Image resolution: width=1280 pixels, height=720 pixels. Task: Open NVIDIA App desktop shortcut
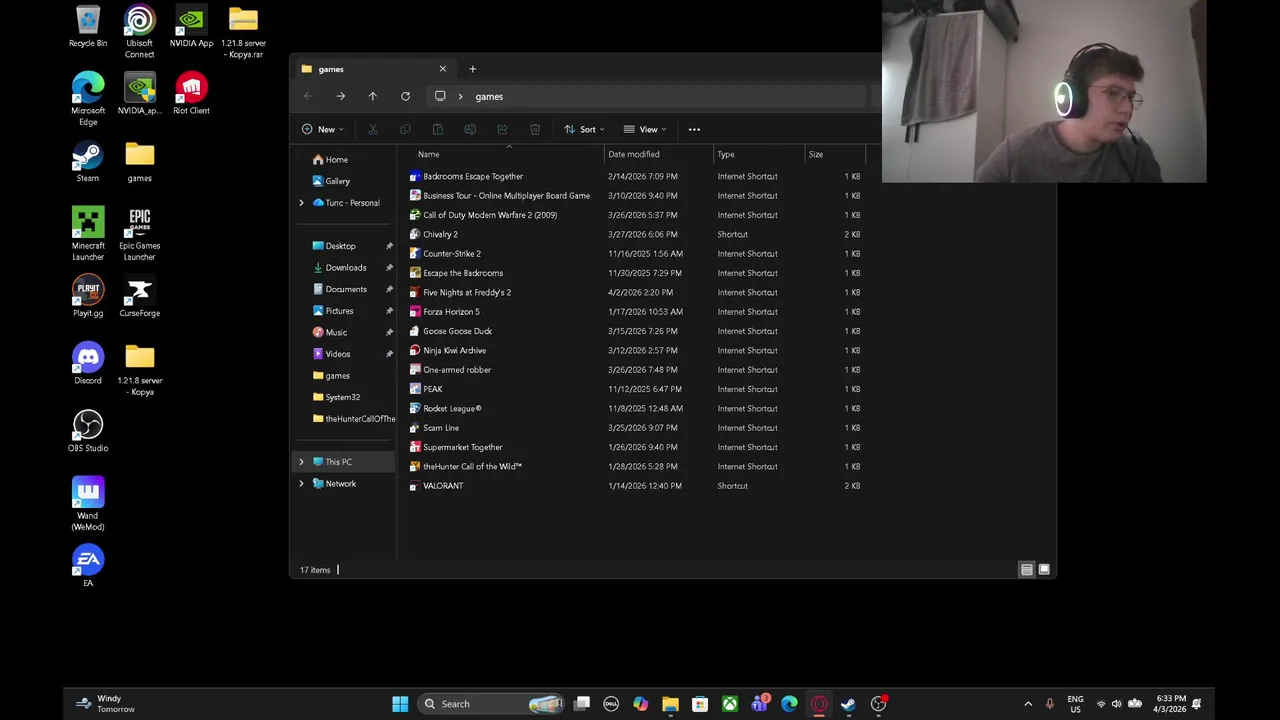click(191, 27)
